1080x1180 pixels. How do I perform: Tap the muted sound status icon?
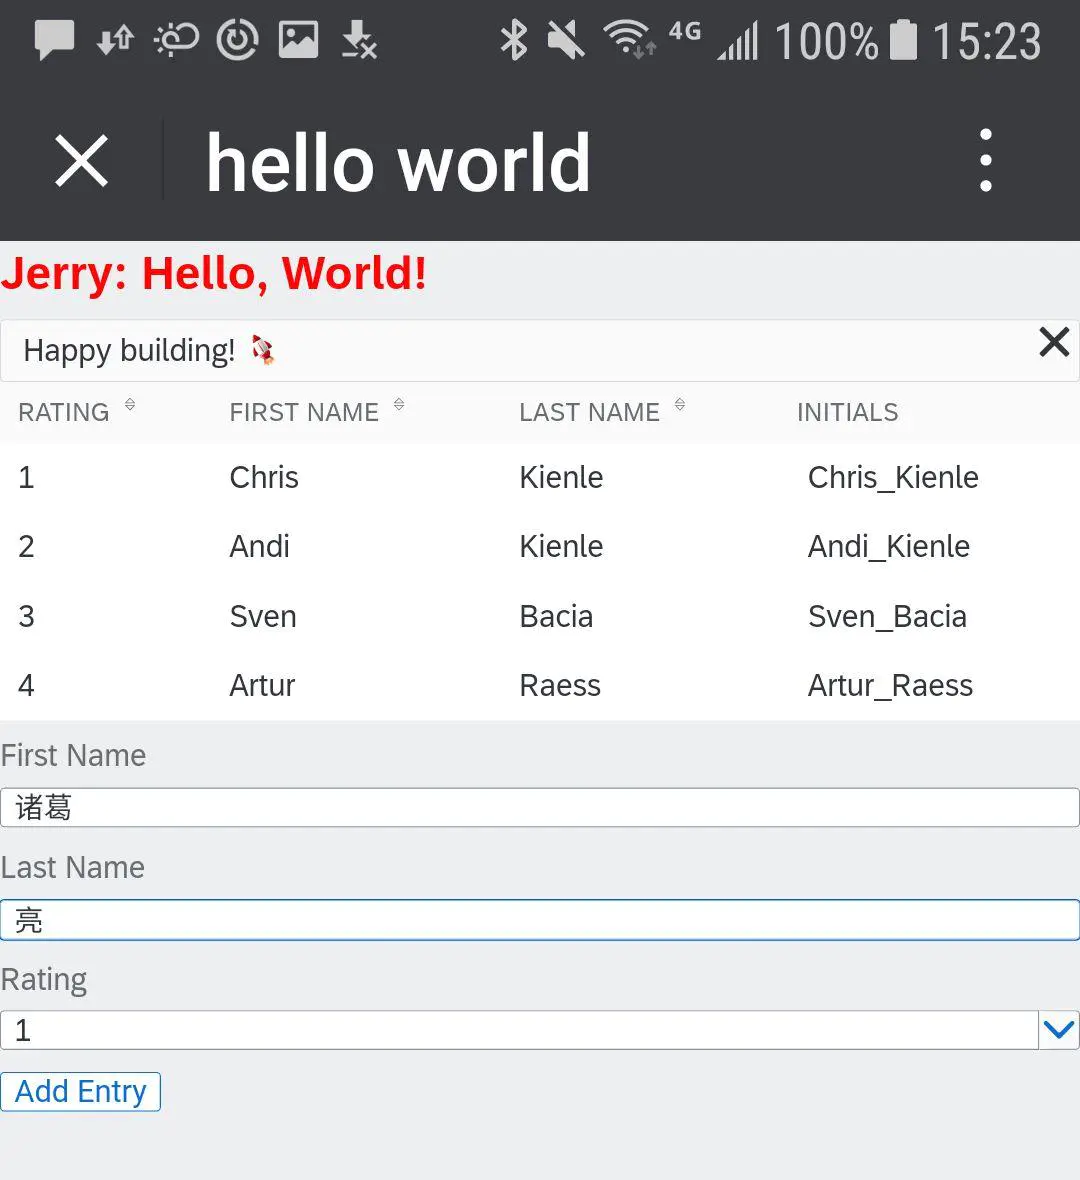(566, 41)
